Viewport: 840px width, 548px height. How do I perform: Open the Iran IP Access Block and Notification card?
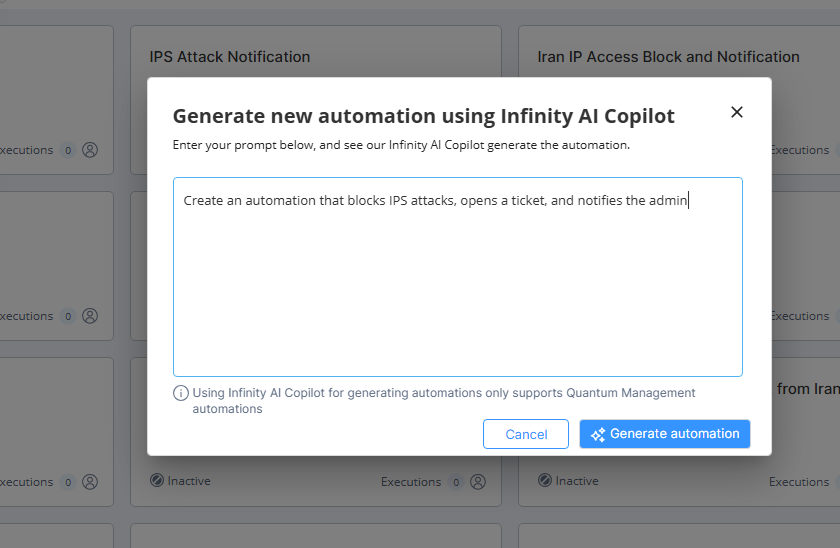point(668,57)
